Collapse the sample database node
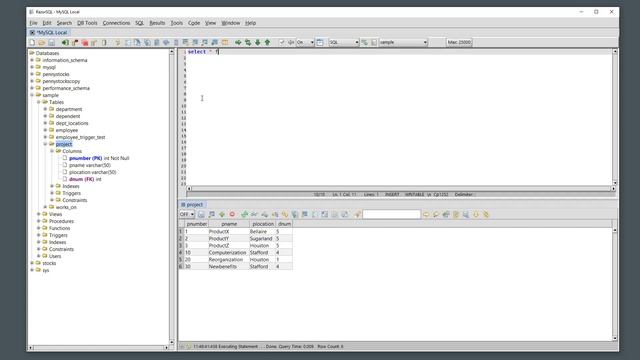This screenshot has width=640, height=360. (32, 95)
